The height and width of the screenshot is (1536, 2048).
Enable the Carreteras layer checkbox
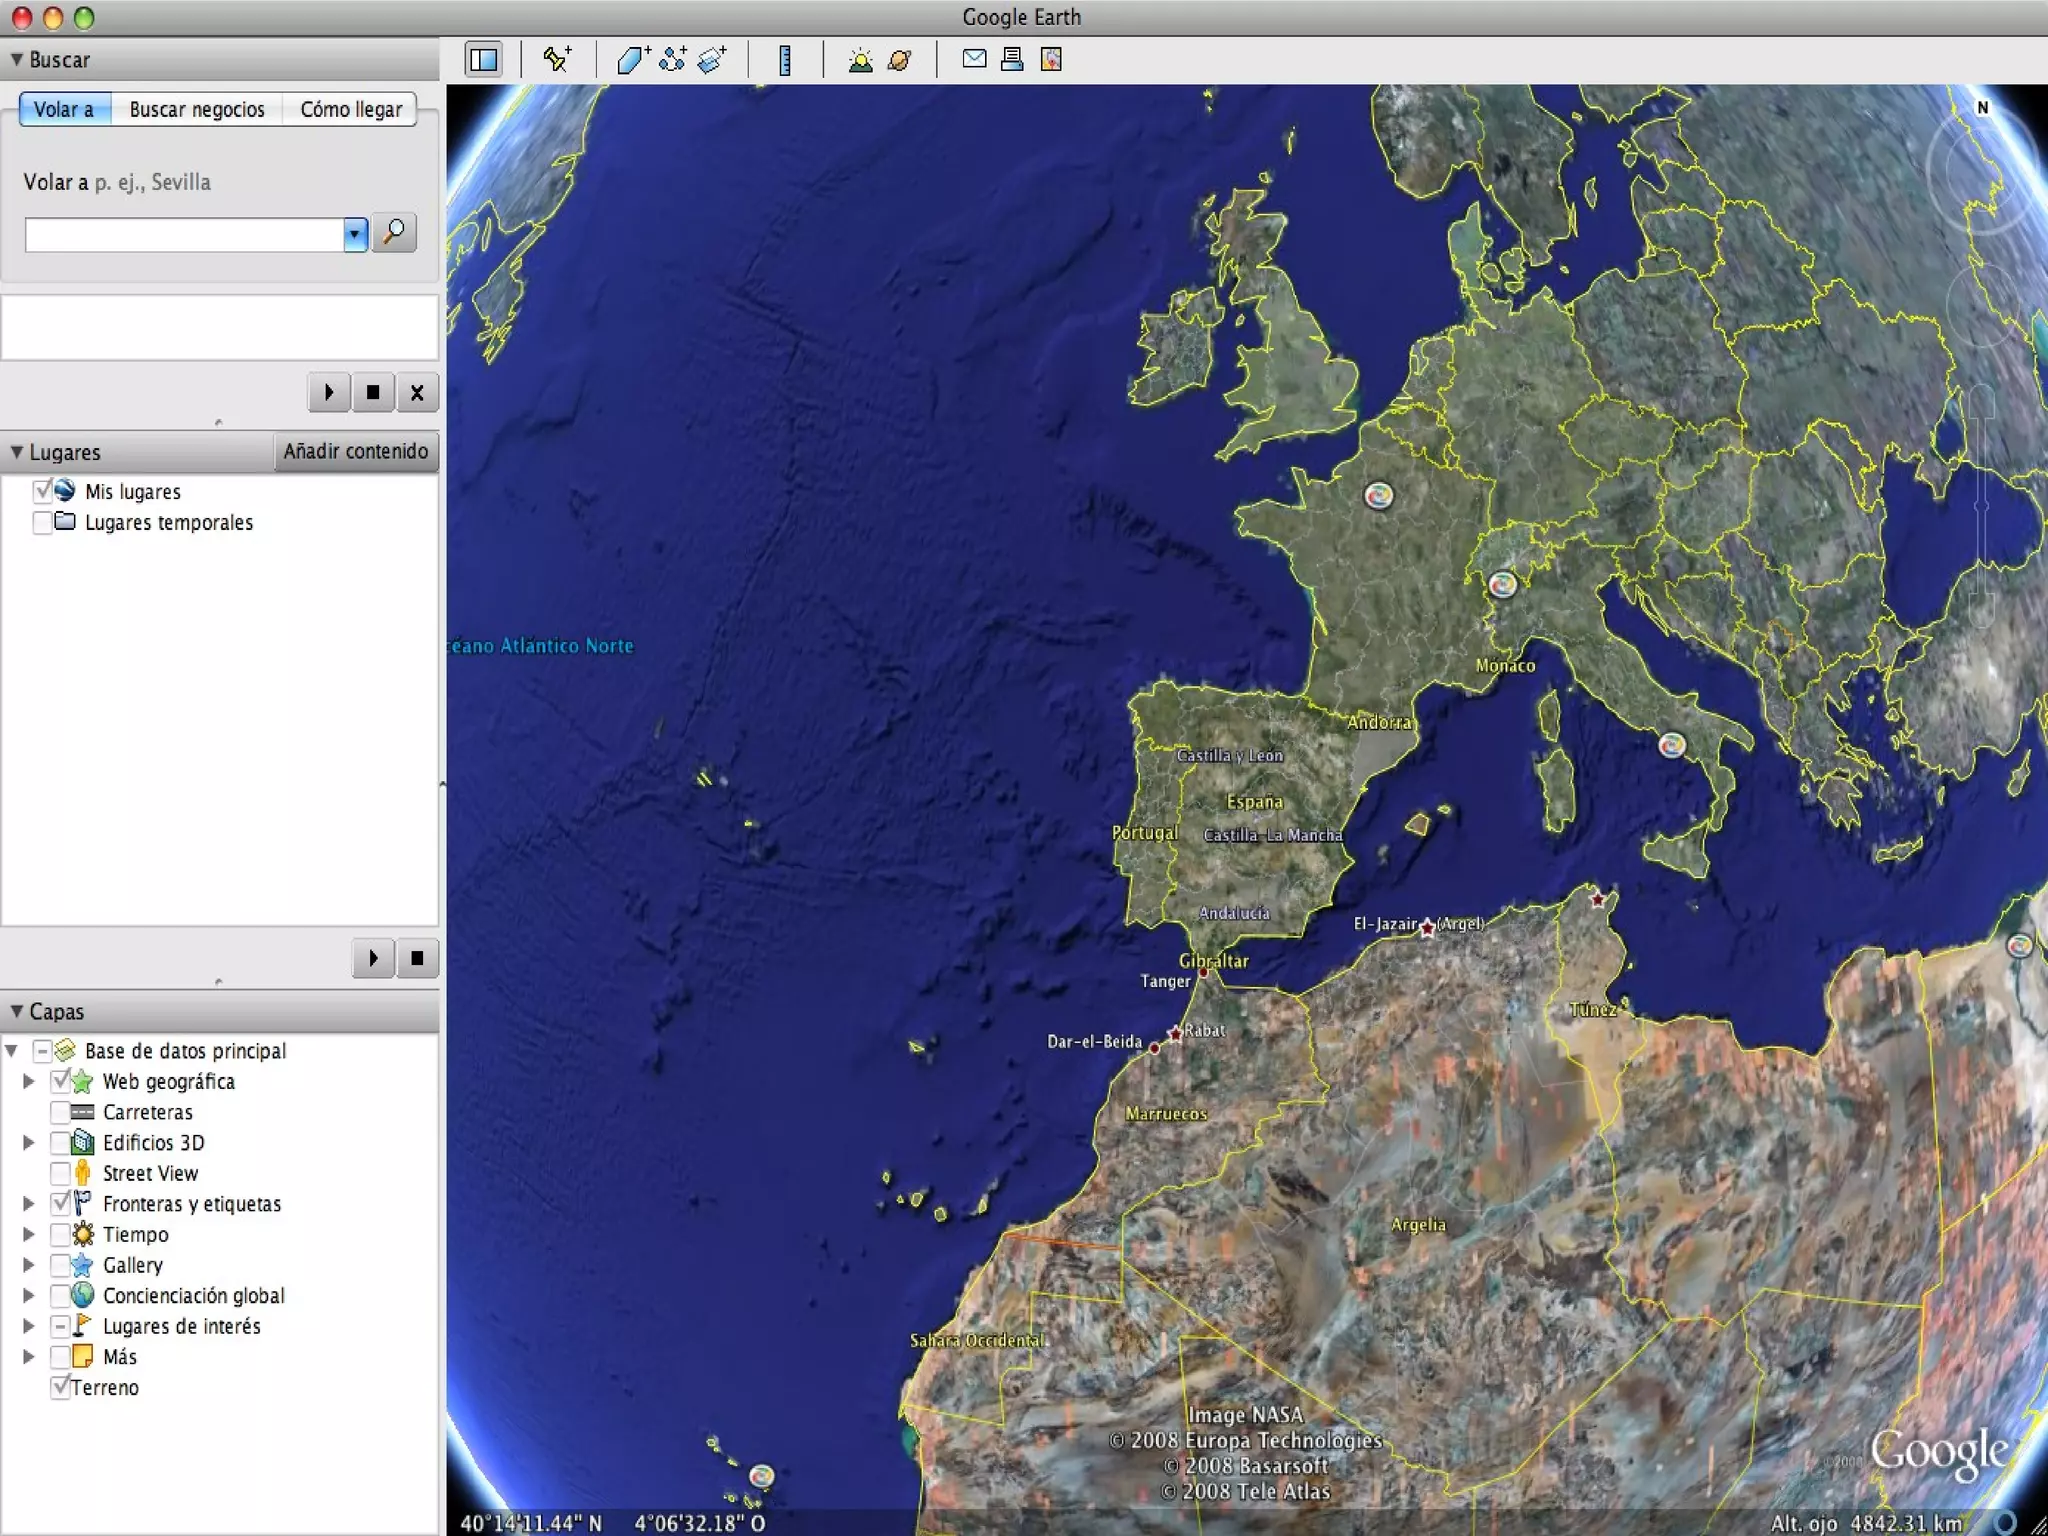(x=60, y=1112)
